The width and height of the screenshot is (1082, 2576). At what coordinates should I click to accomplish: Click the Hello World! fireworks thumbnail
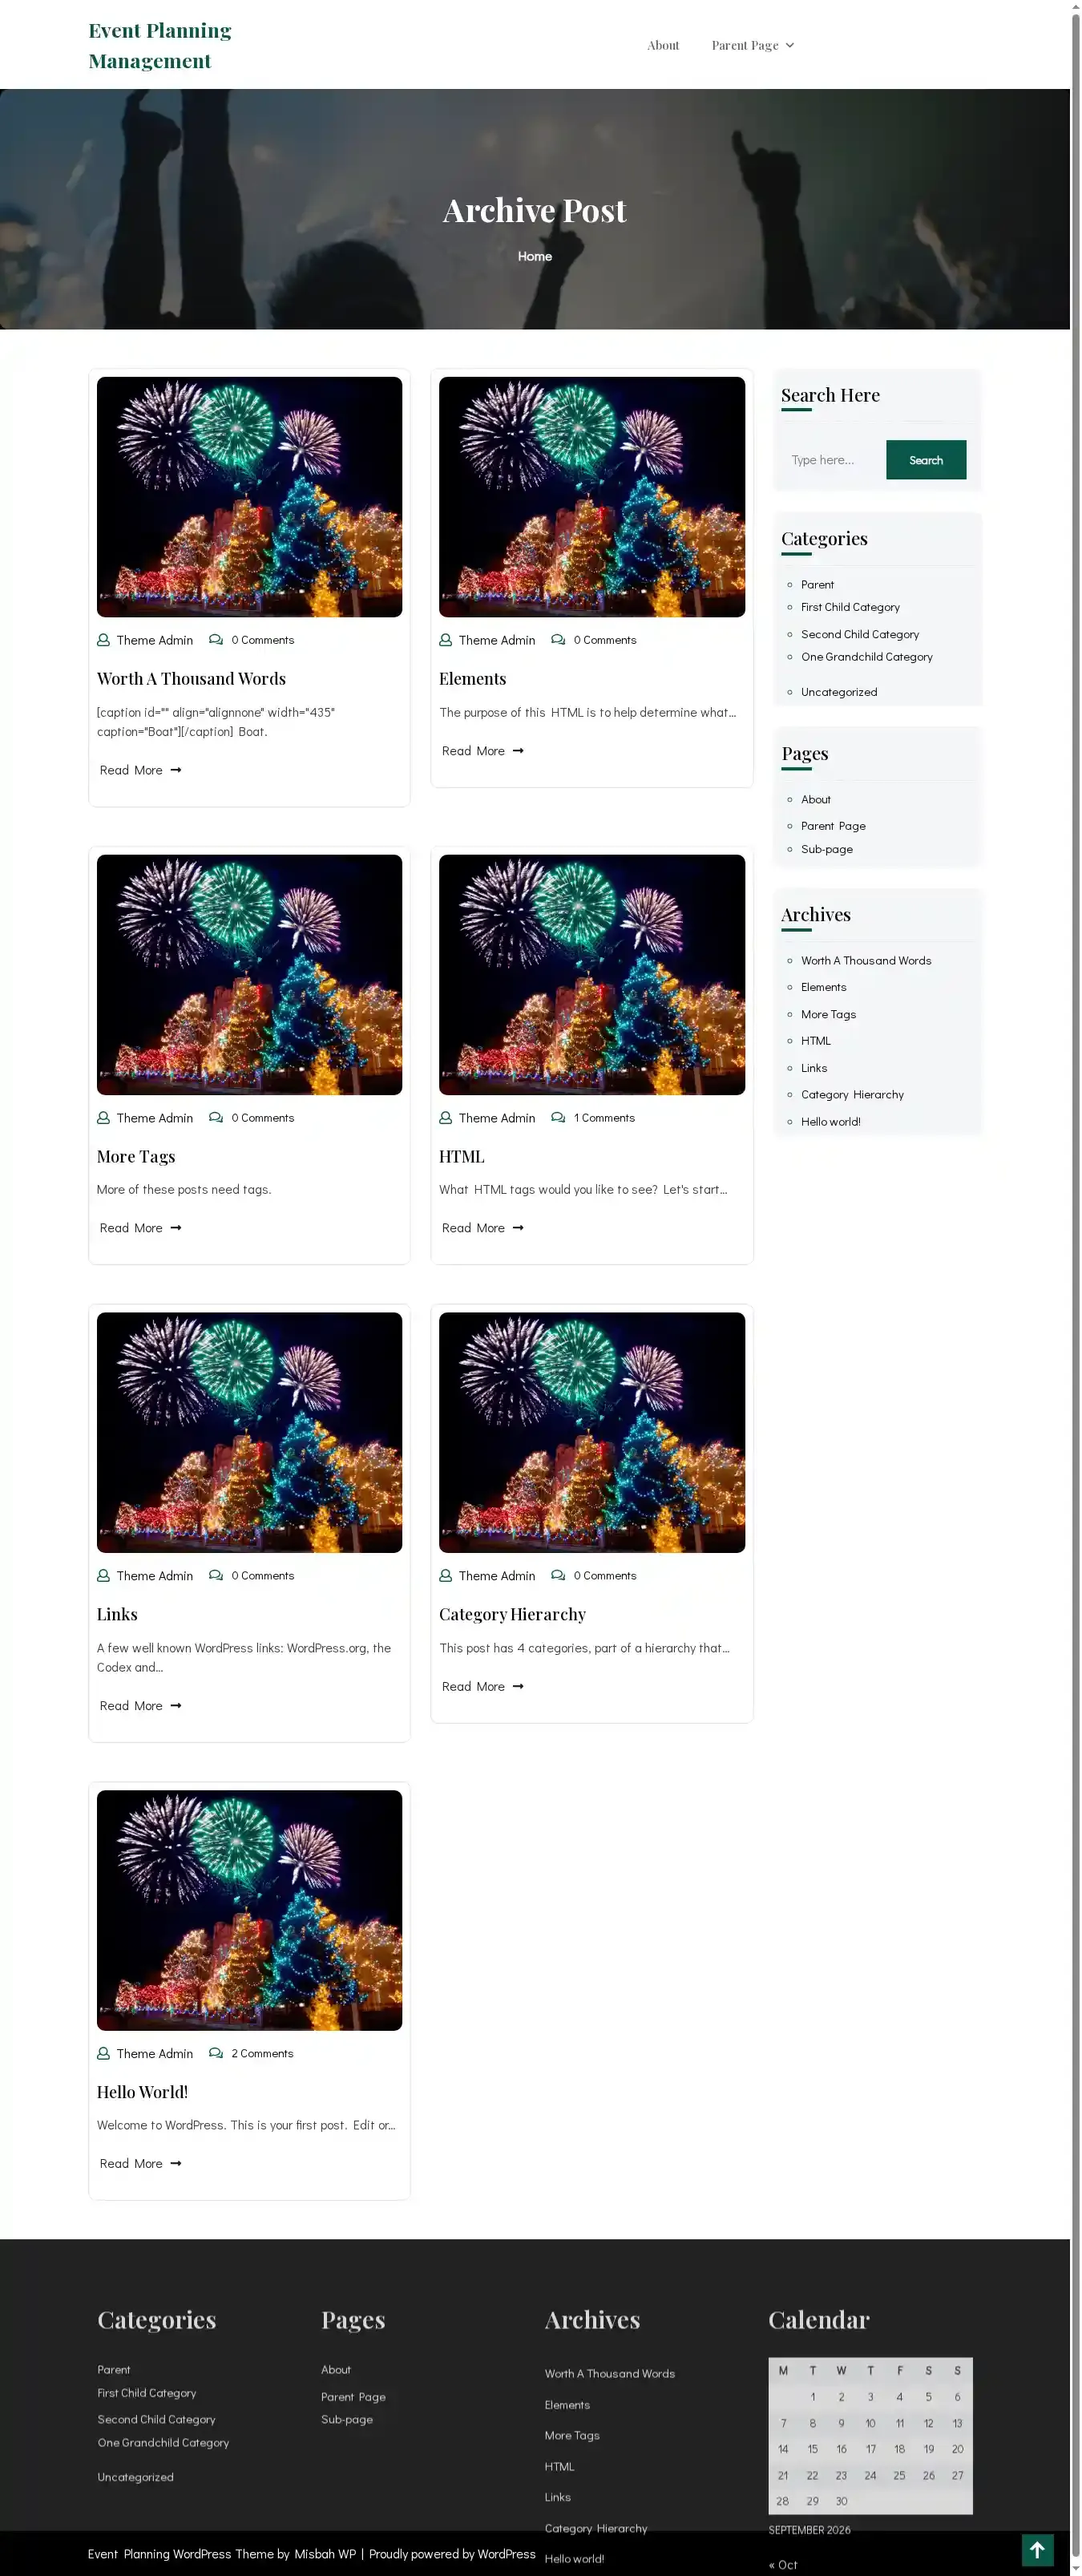pyautogui.click(x=250, y=1911)
